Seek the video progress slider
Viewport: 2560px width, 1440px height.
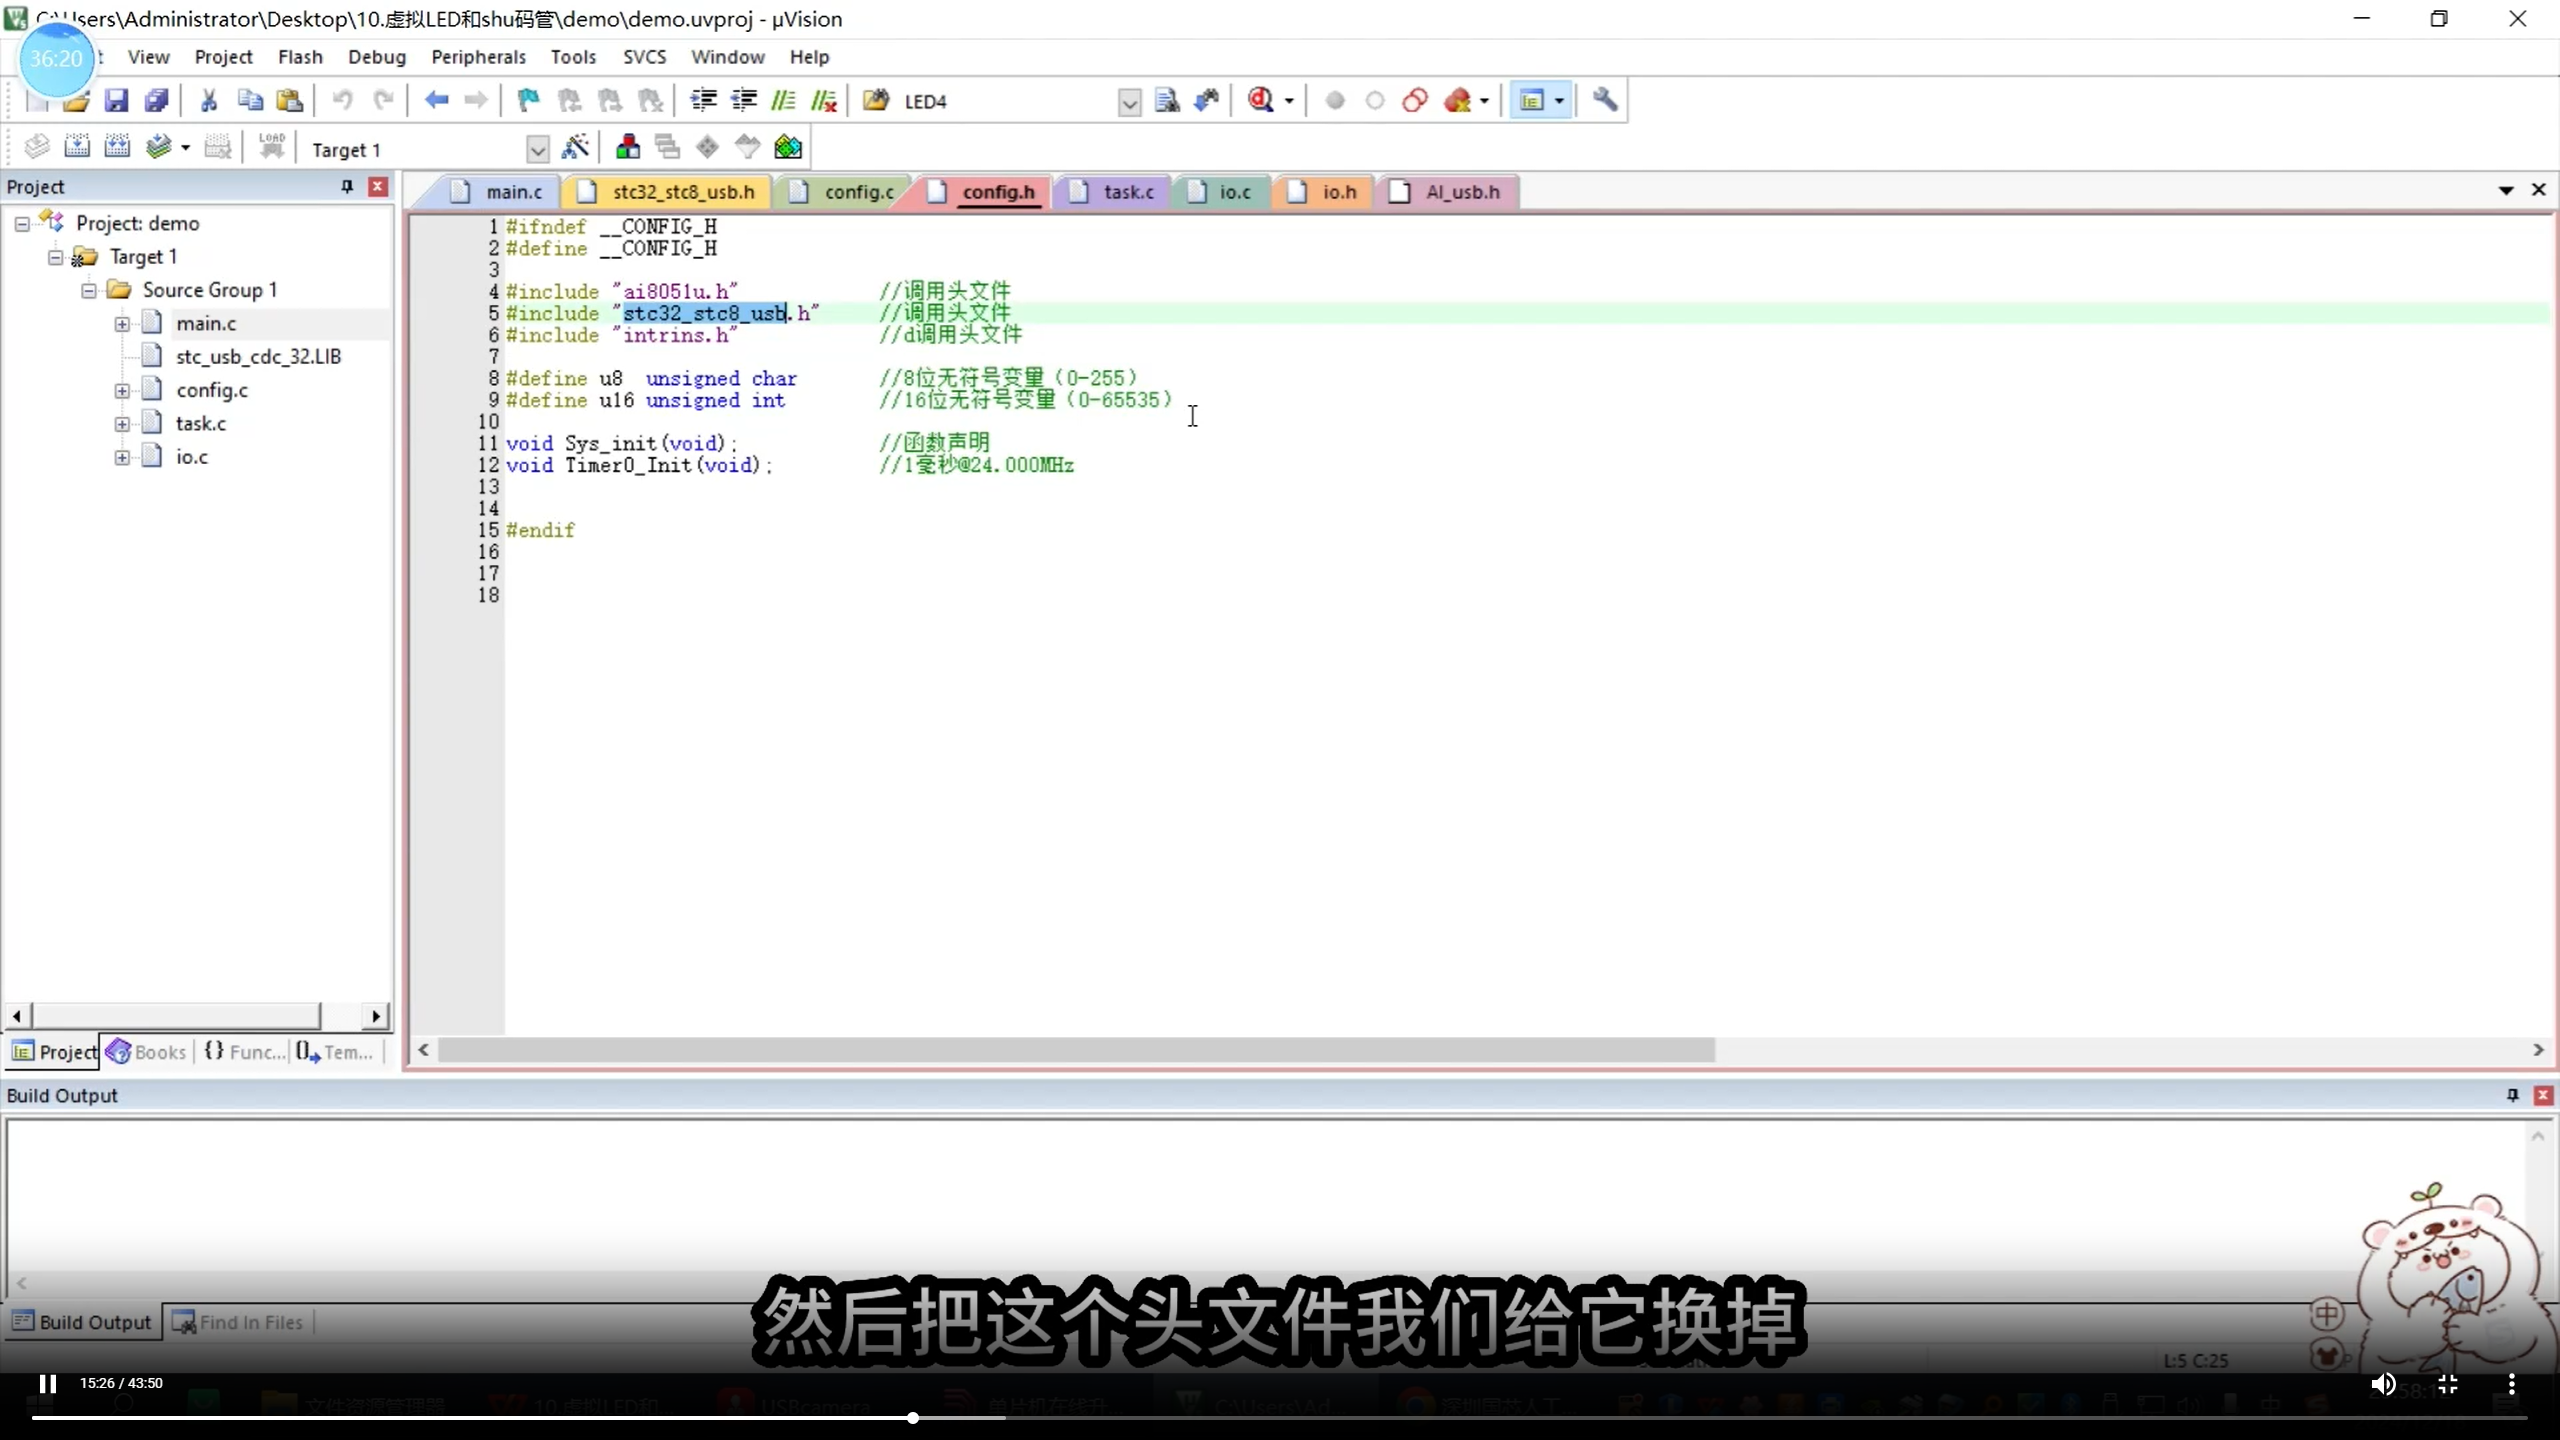click(914, 1417)
